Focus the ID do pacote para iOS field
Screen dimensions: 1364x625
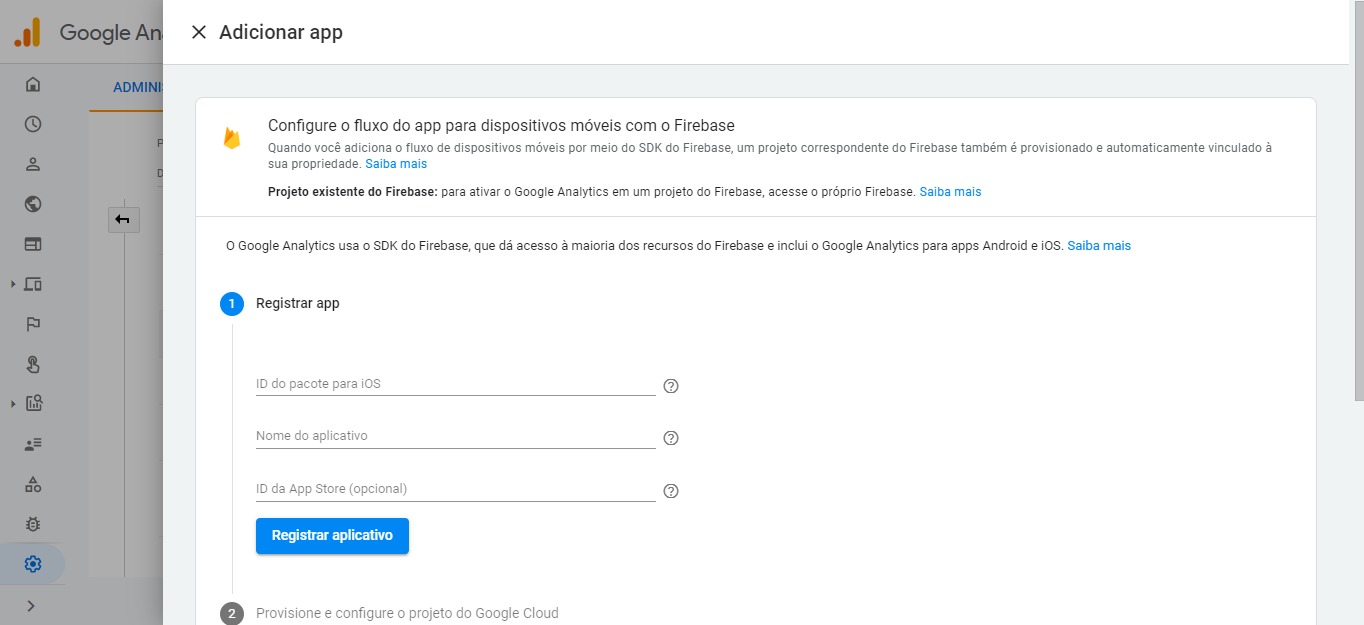pyautogui.click(x=455, y=384)
